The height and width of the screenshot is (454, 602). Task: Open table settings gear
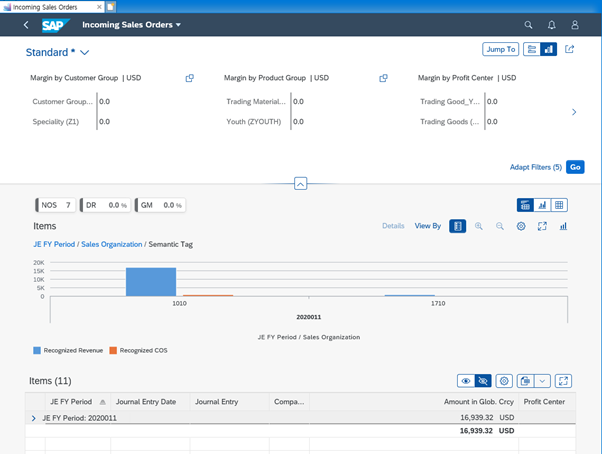[x=504, y=381]
